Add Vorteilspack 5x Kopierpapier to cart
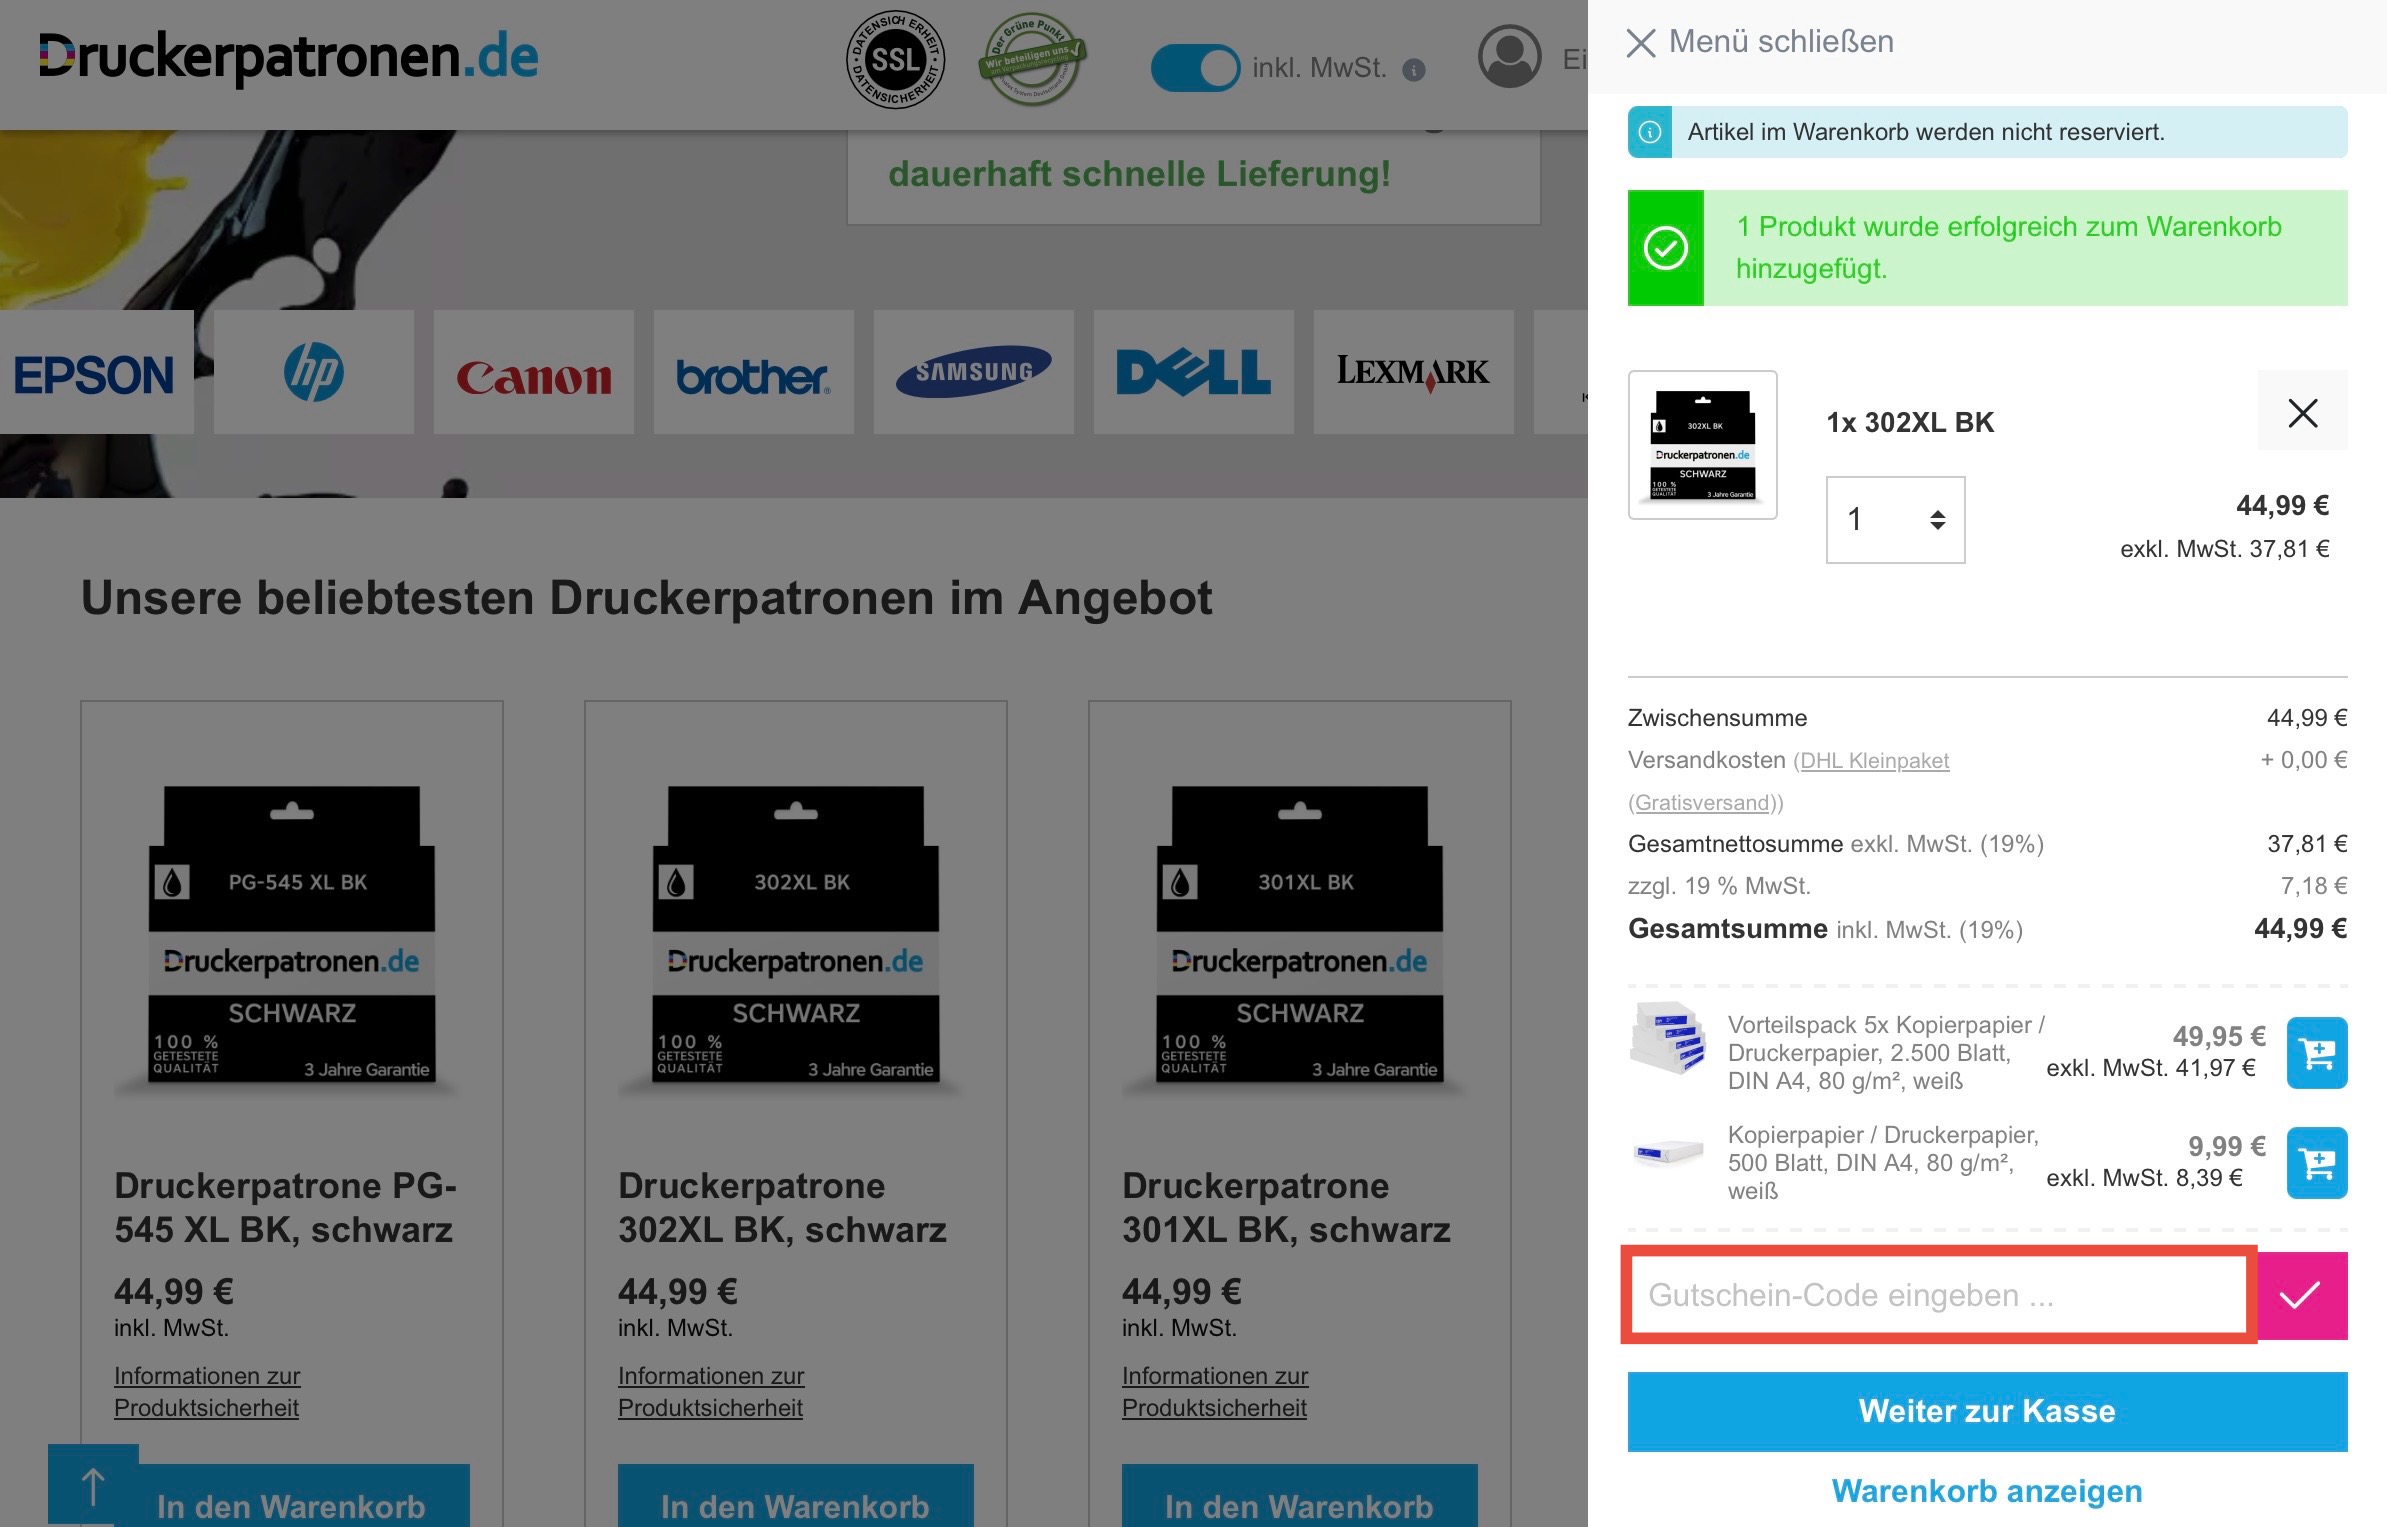 click(2317, 1052)
